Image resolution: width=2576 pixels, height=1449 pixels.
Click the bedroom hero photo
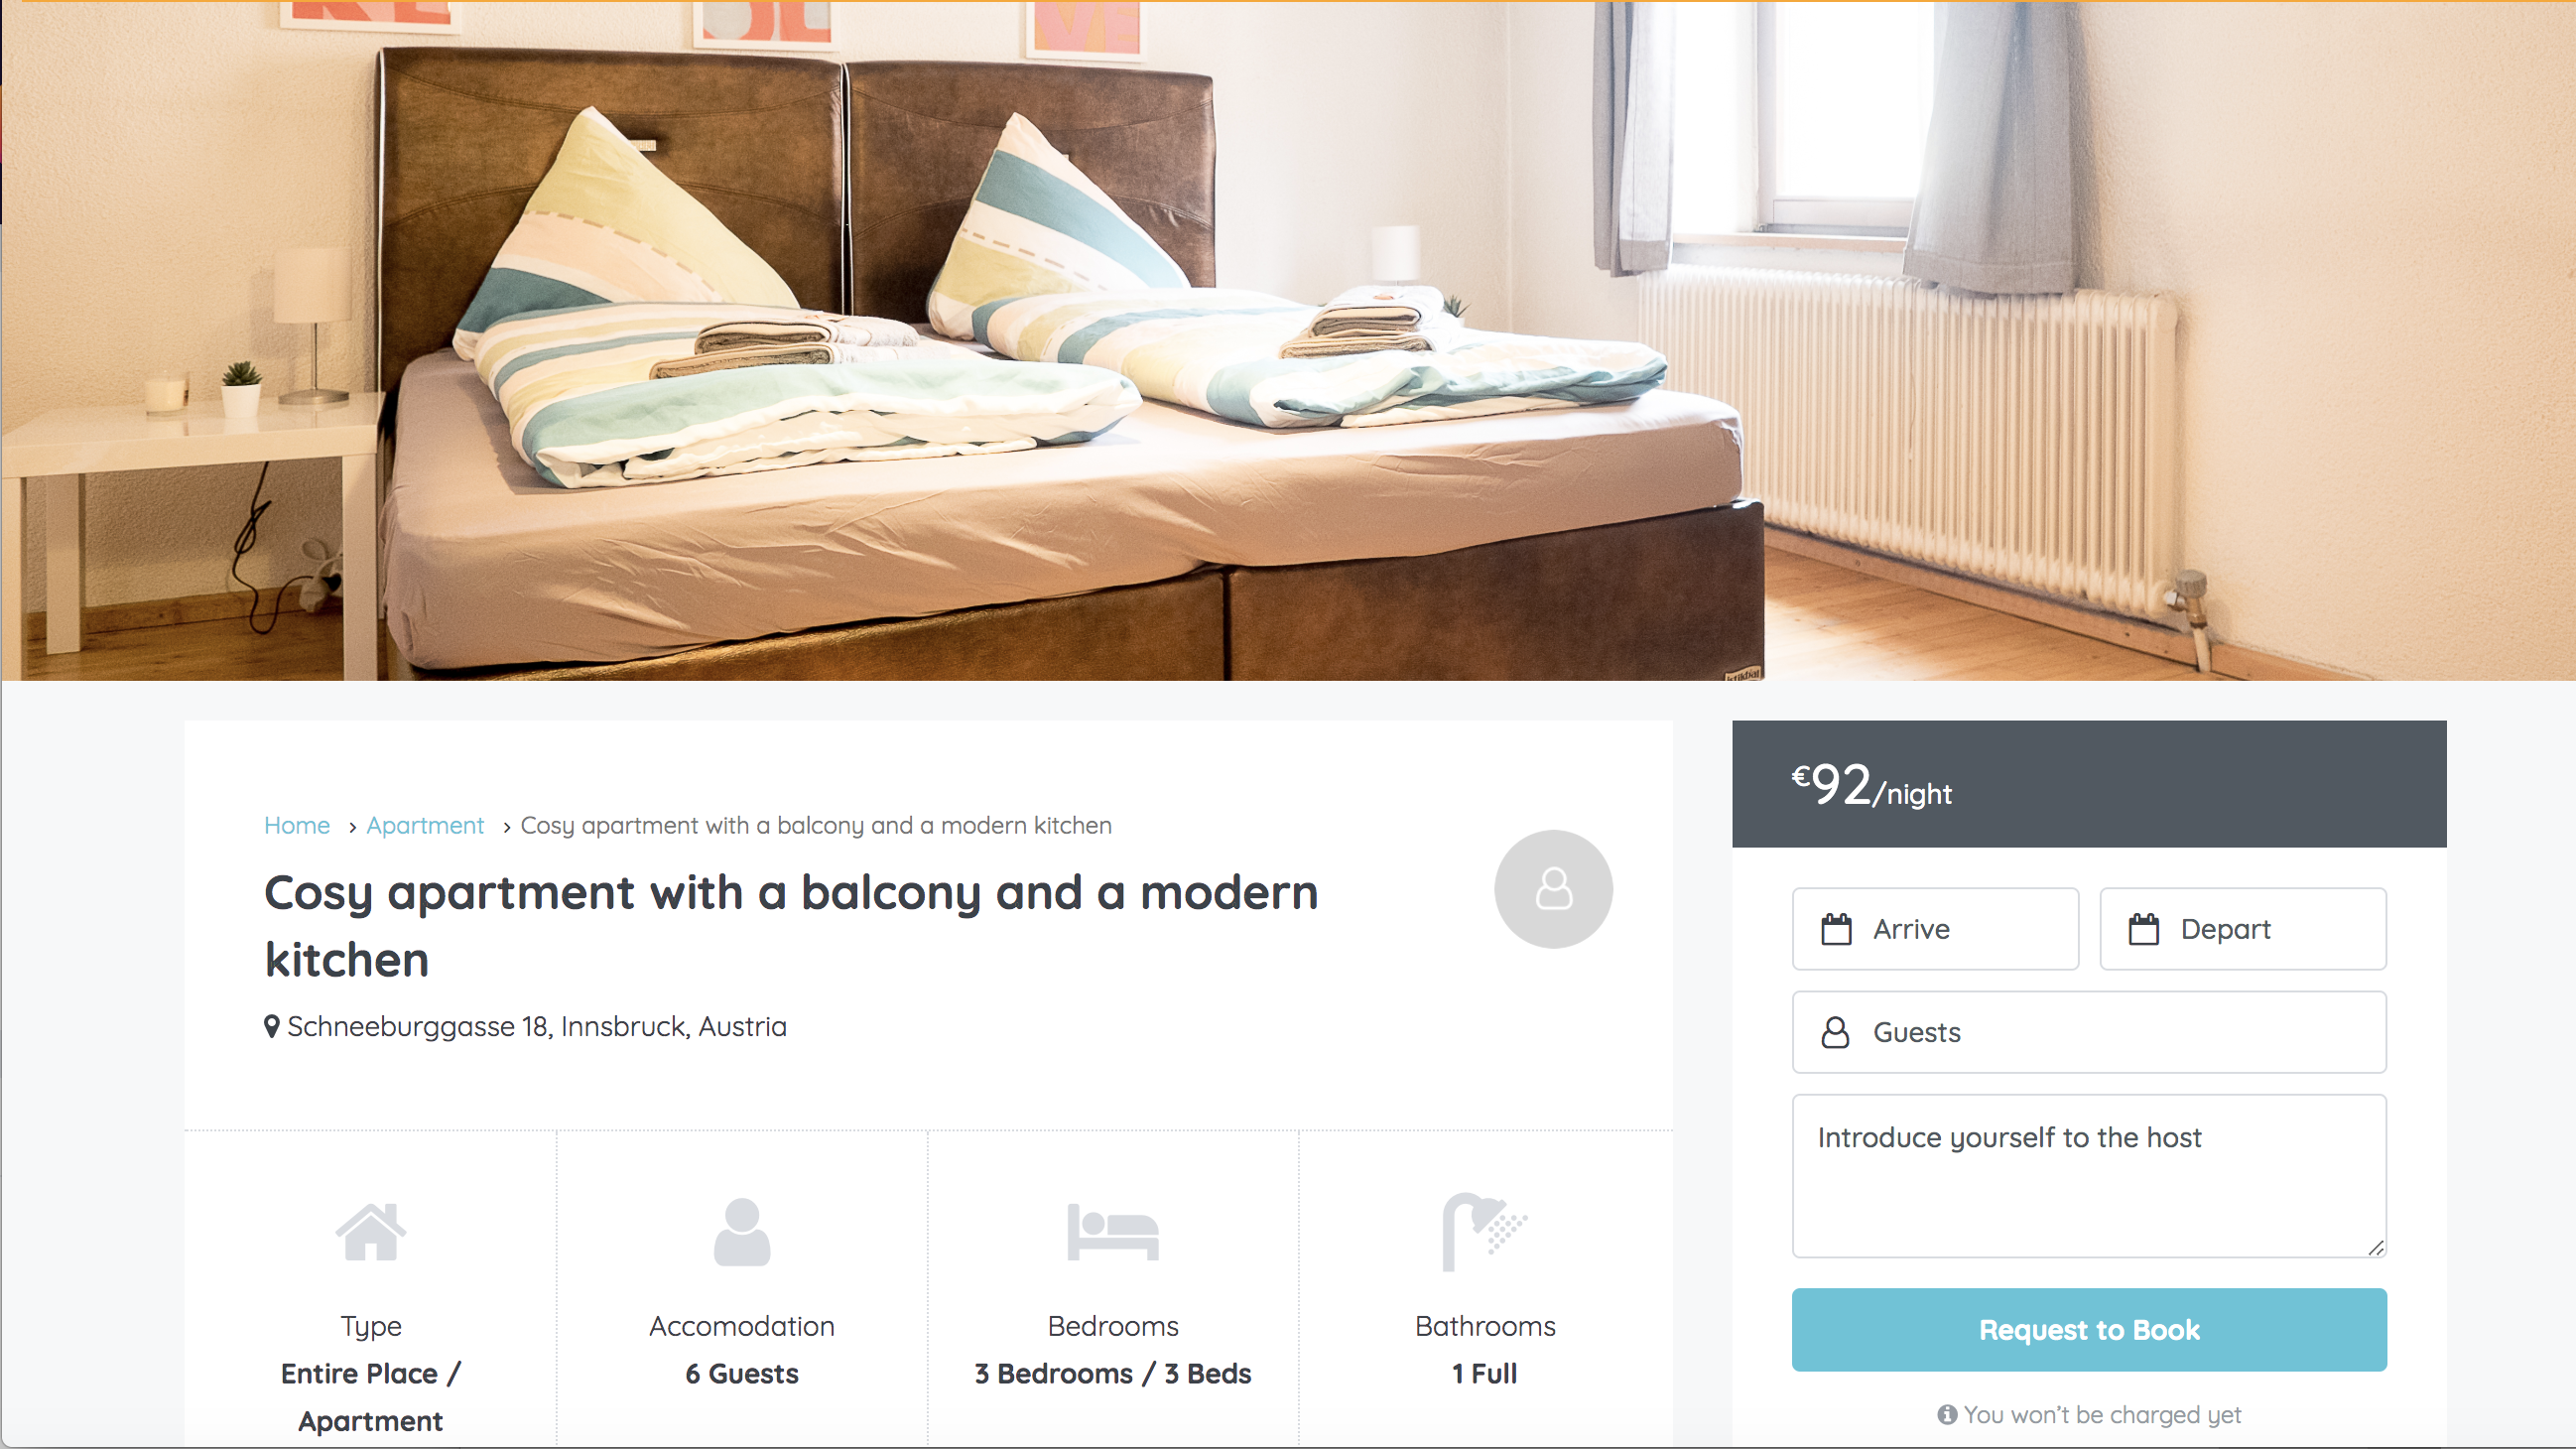tap(1288, 340)
